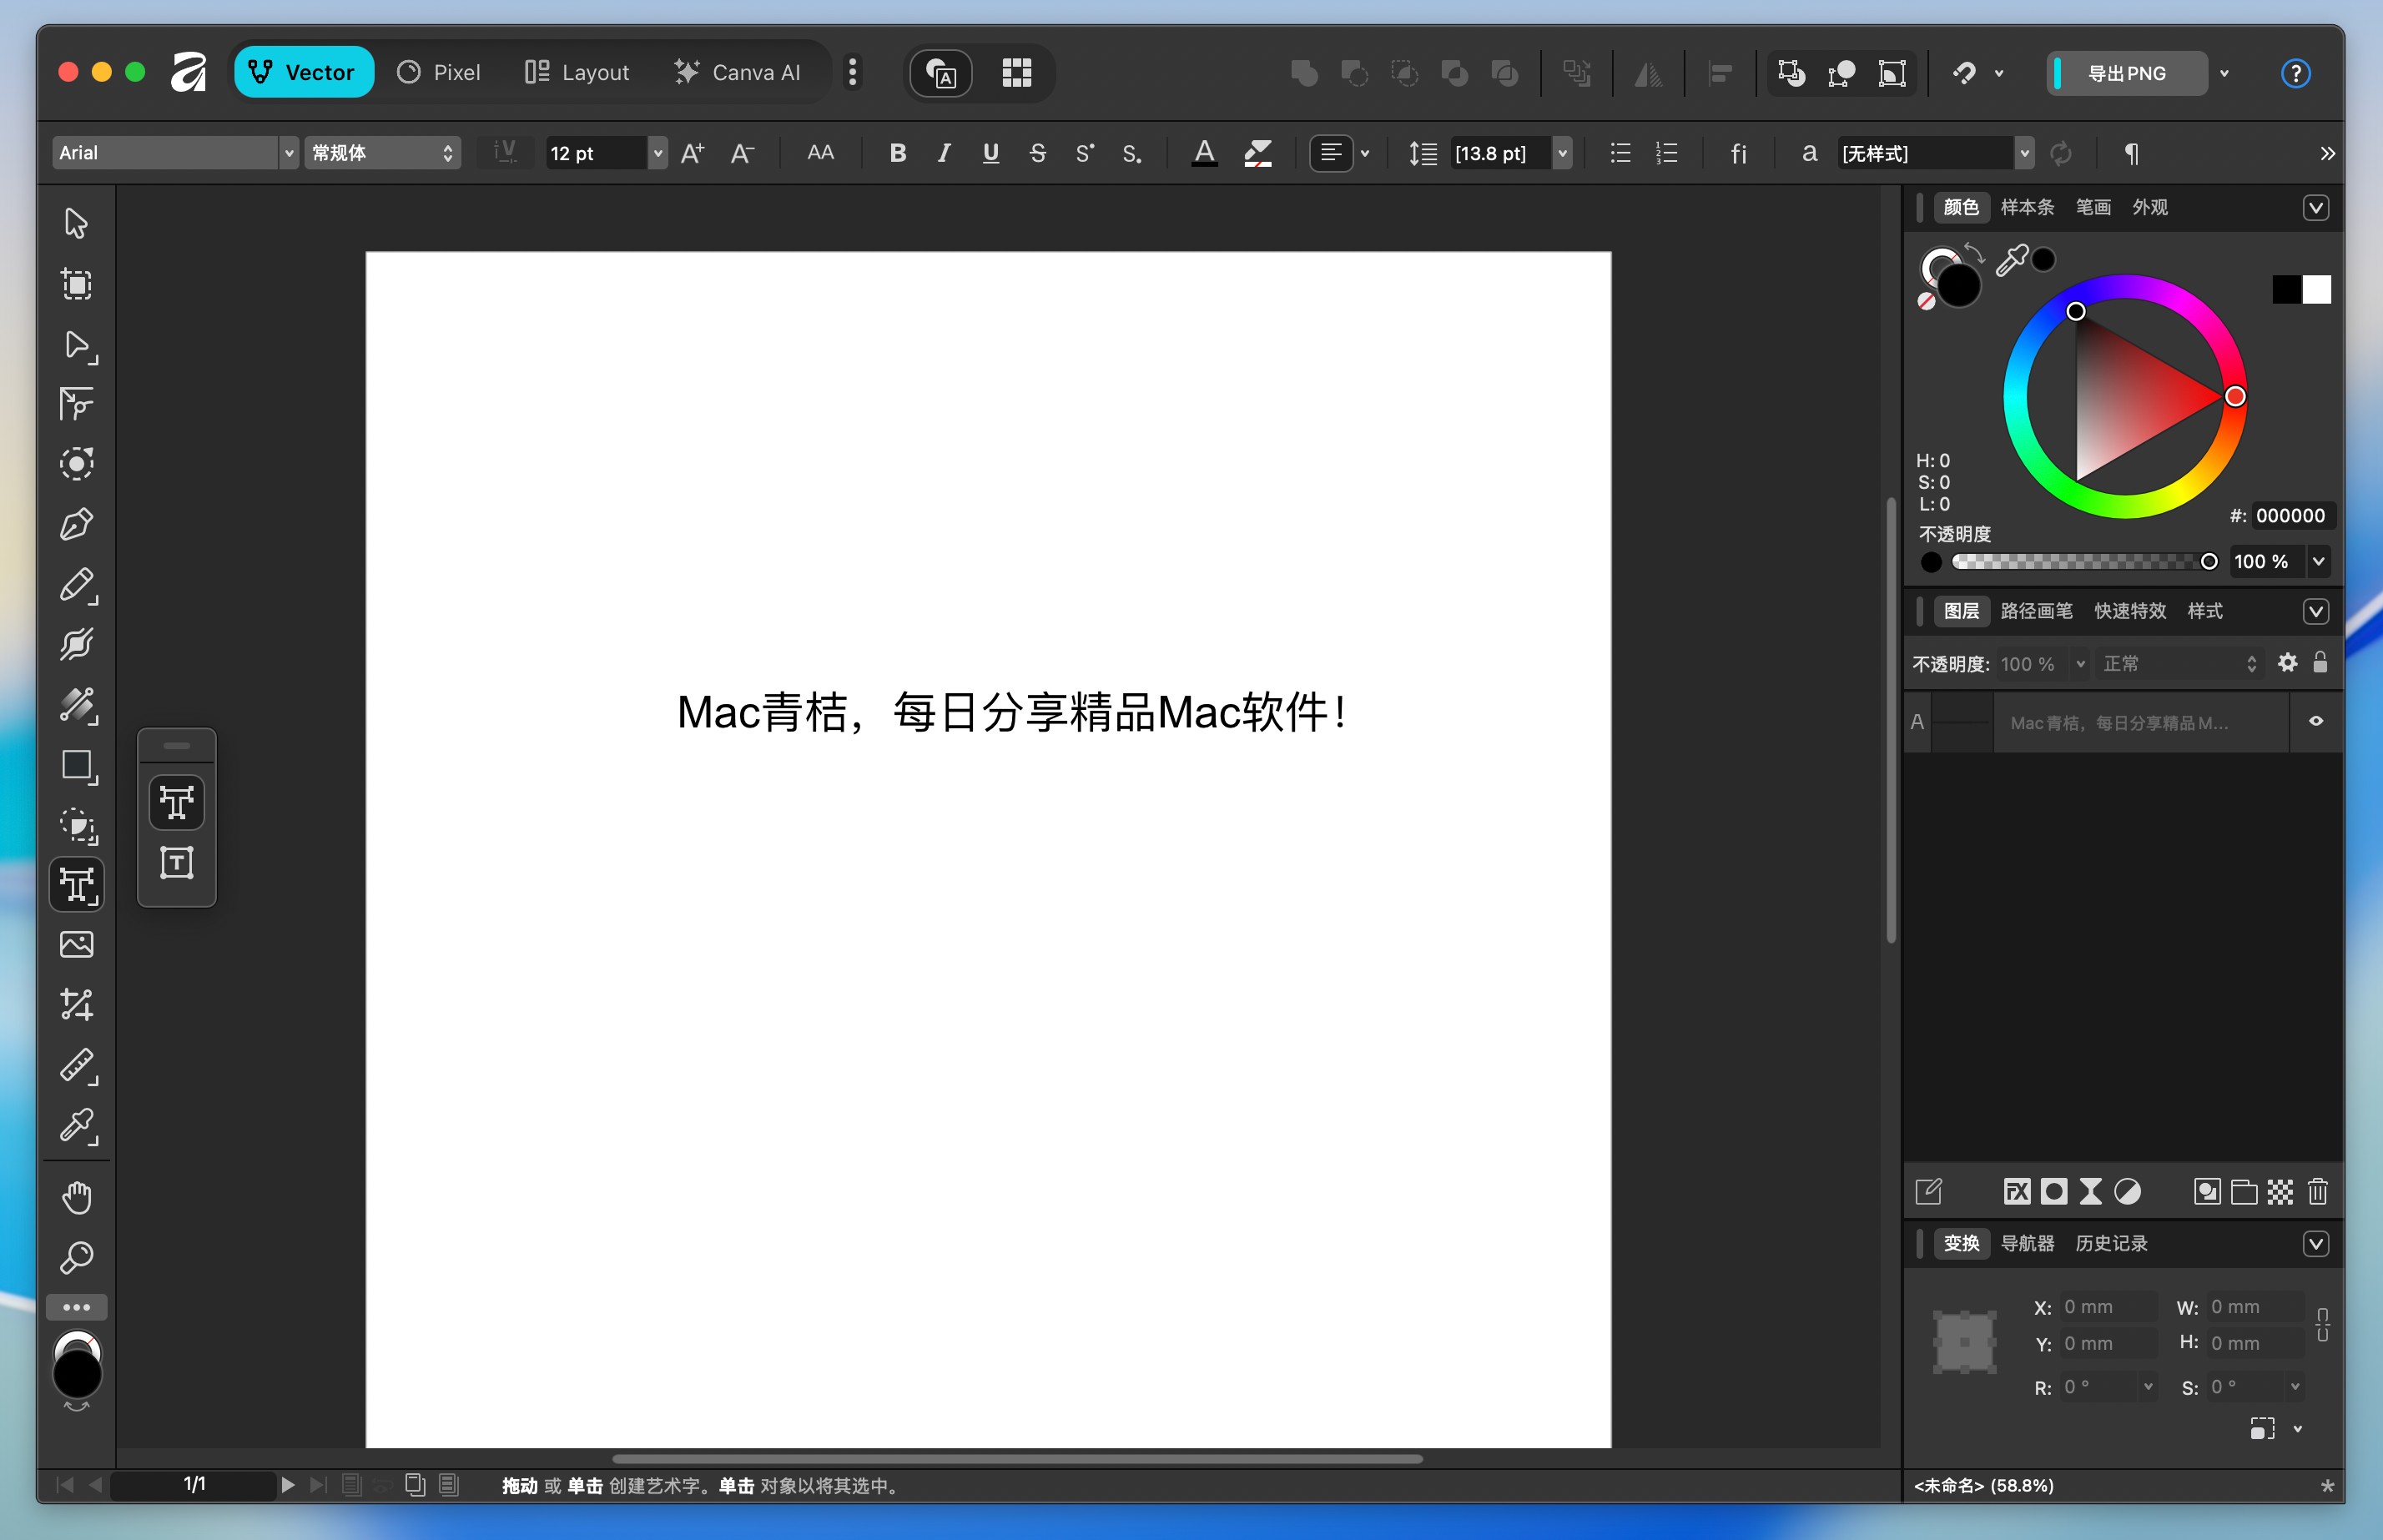Click the trash icon to delete layer
Viewport: 2383px width, 1540px height.
[2317, 1191]
